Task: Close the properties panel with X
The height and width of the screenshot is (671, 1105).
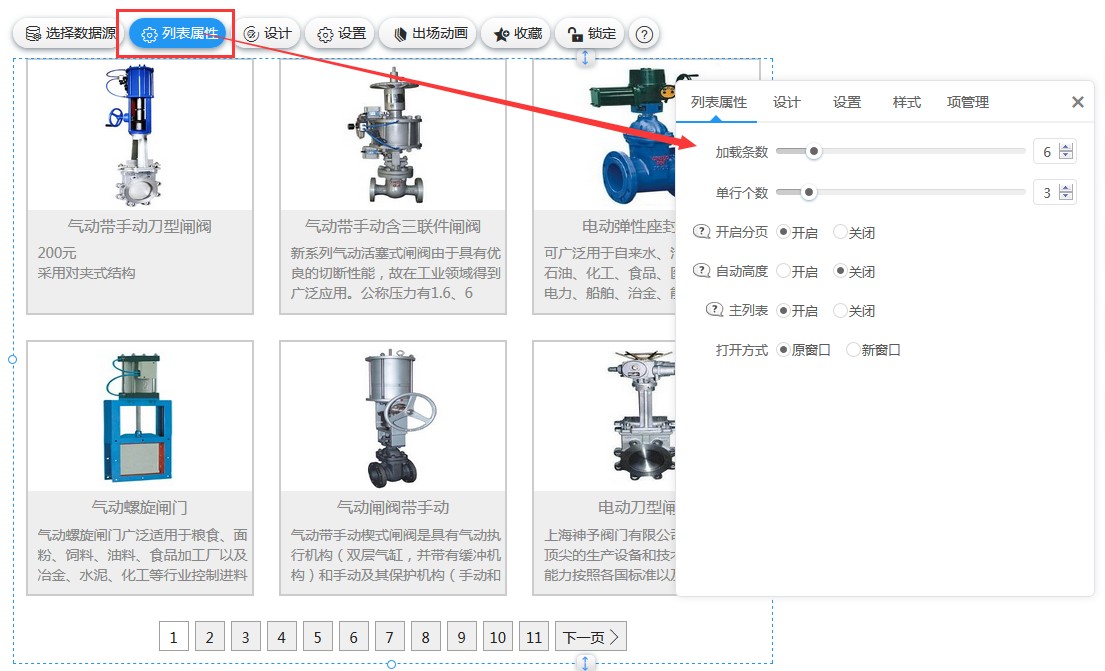Action: tap(1078, 102)
